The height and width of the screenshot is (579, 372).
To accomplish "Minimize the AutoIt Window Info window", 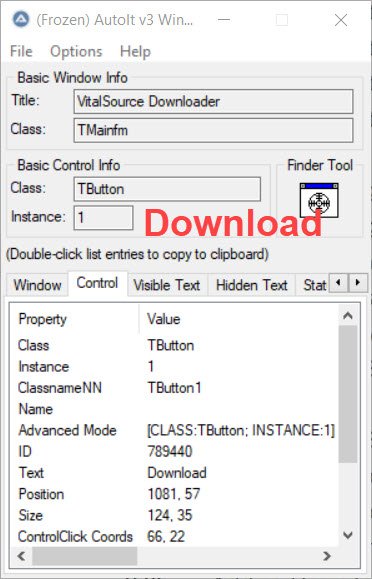I will click(x=224, y=20).
